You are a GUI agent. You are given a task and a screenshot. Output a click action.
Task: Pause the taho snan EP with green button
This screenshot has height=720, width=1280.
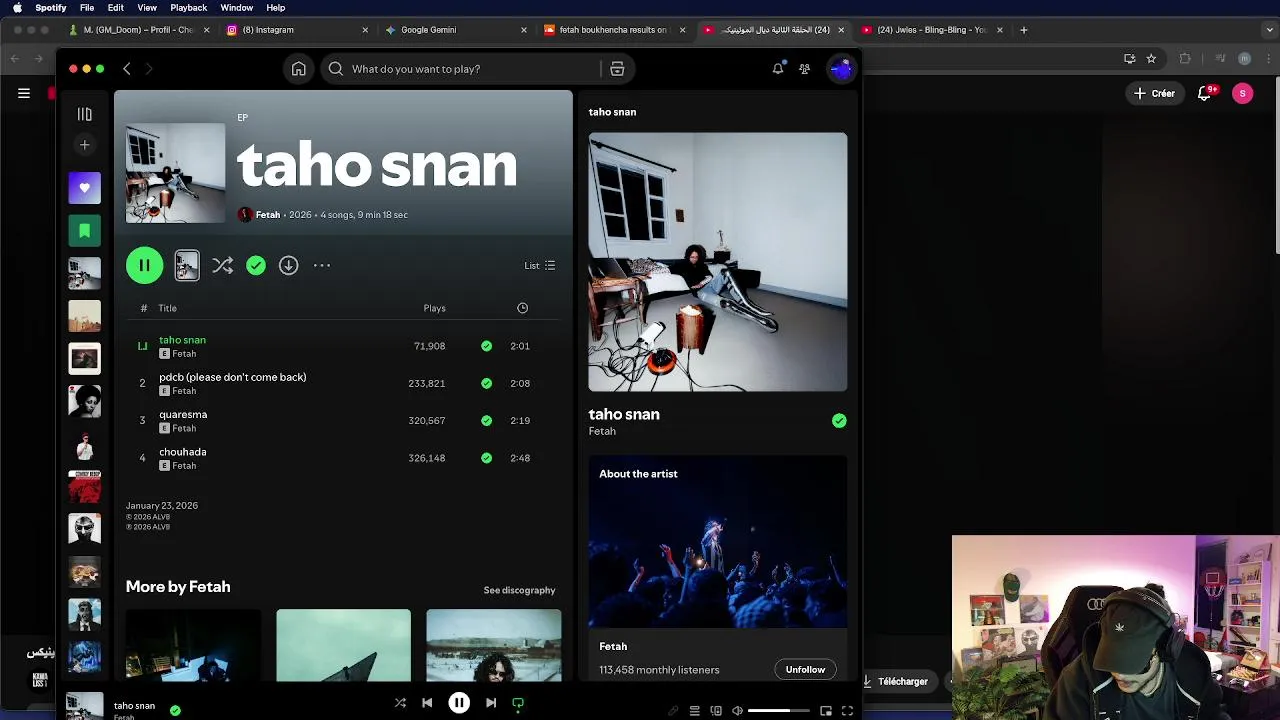tap(145, 265)
